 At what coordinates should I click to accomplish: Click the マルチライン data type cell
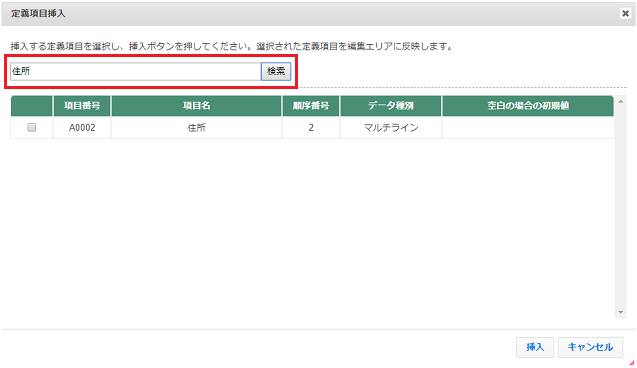click(391, 128)
